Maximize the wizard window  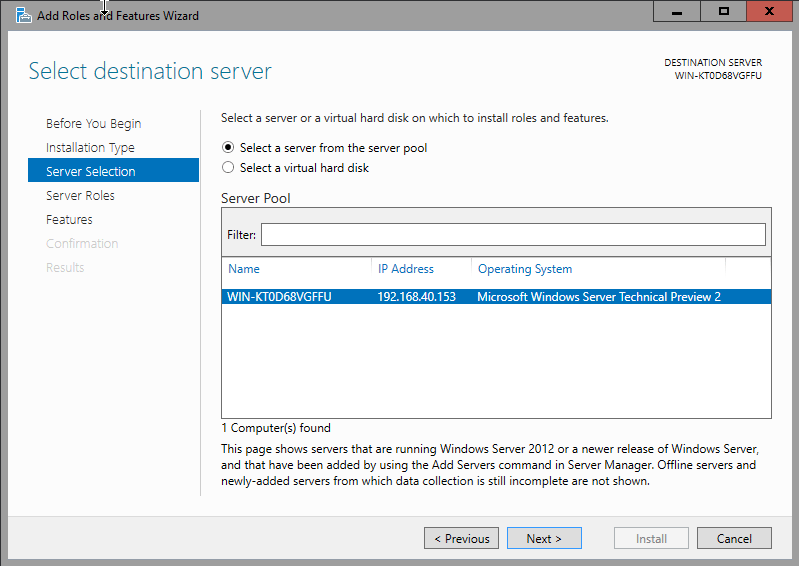click(724, 11)
